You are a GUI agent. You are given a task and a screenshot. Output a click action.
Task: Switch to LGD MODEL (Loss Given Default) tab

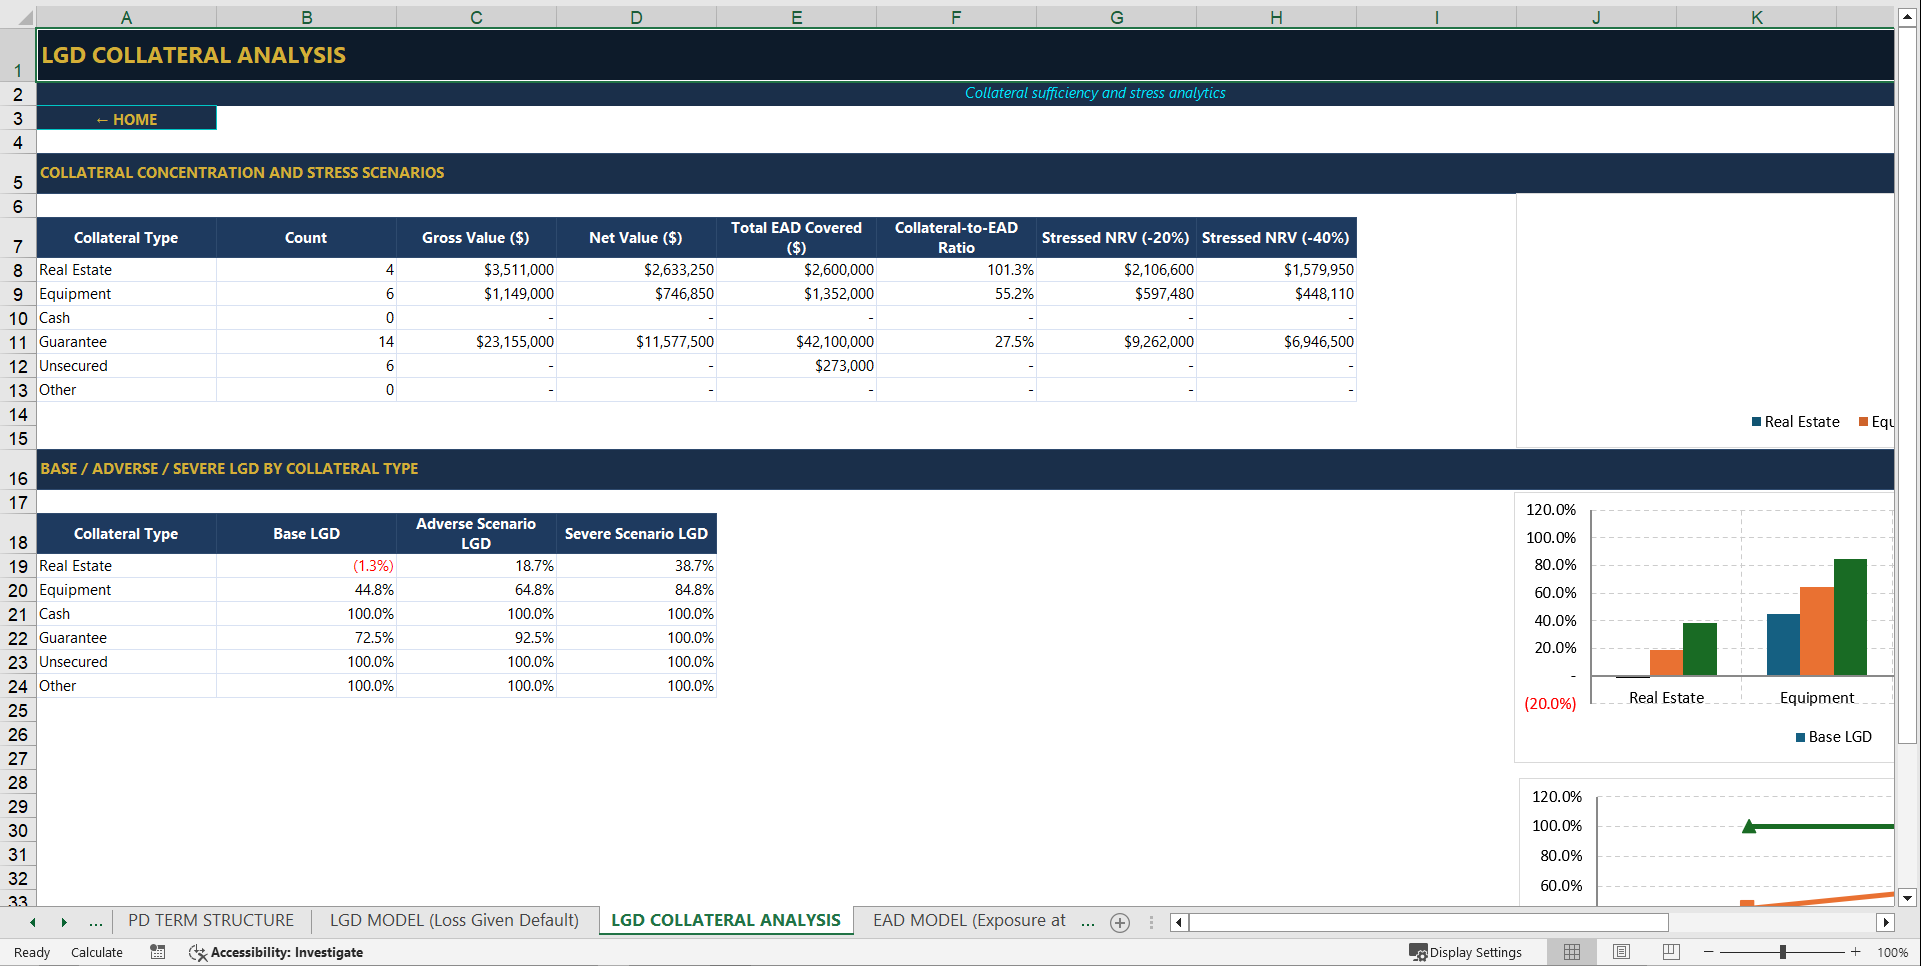(454, 921)
